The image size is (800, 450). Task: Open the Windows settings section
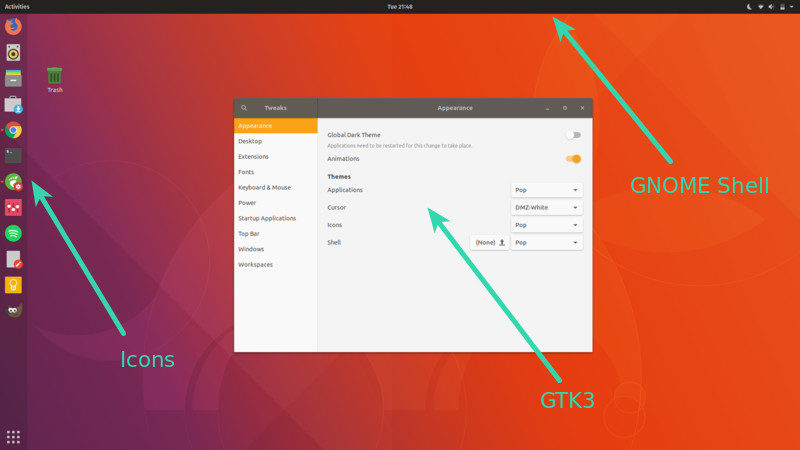click(x=276, y=249)
